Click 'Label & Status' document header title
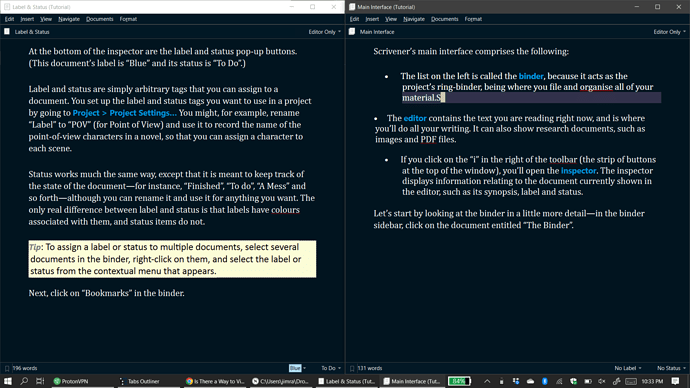 32,32
